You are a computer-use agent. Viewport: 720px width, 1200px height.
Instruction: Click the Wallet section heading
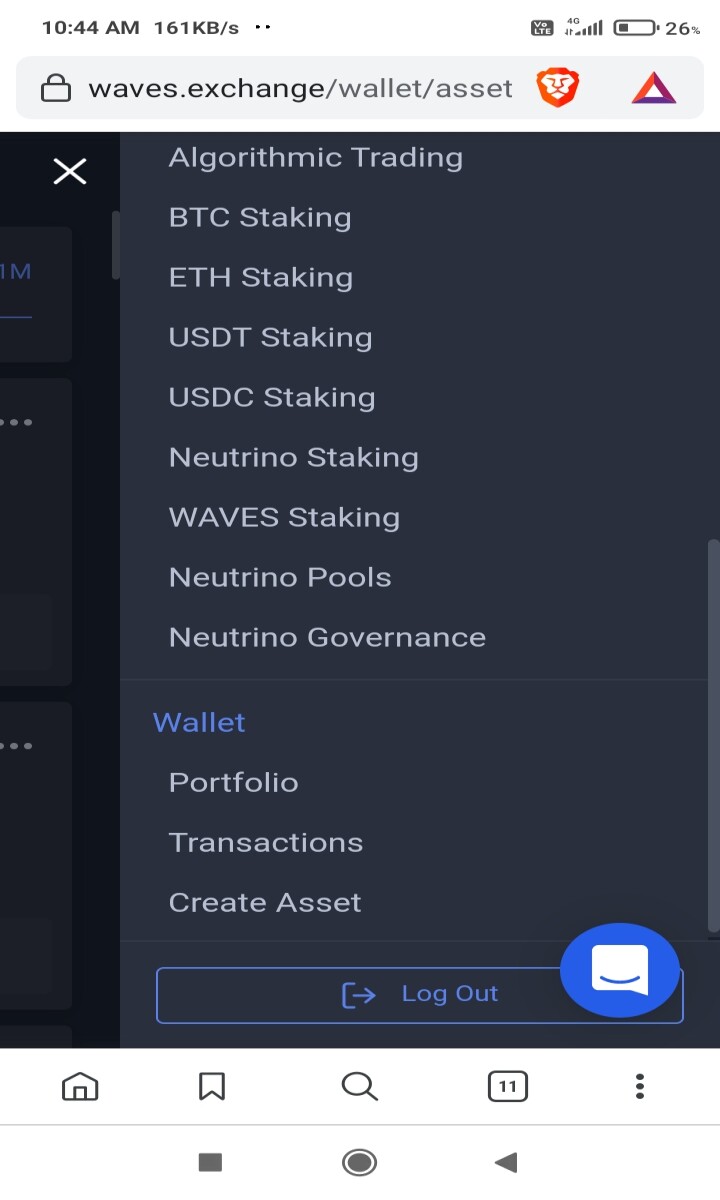click(199, 722)
